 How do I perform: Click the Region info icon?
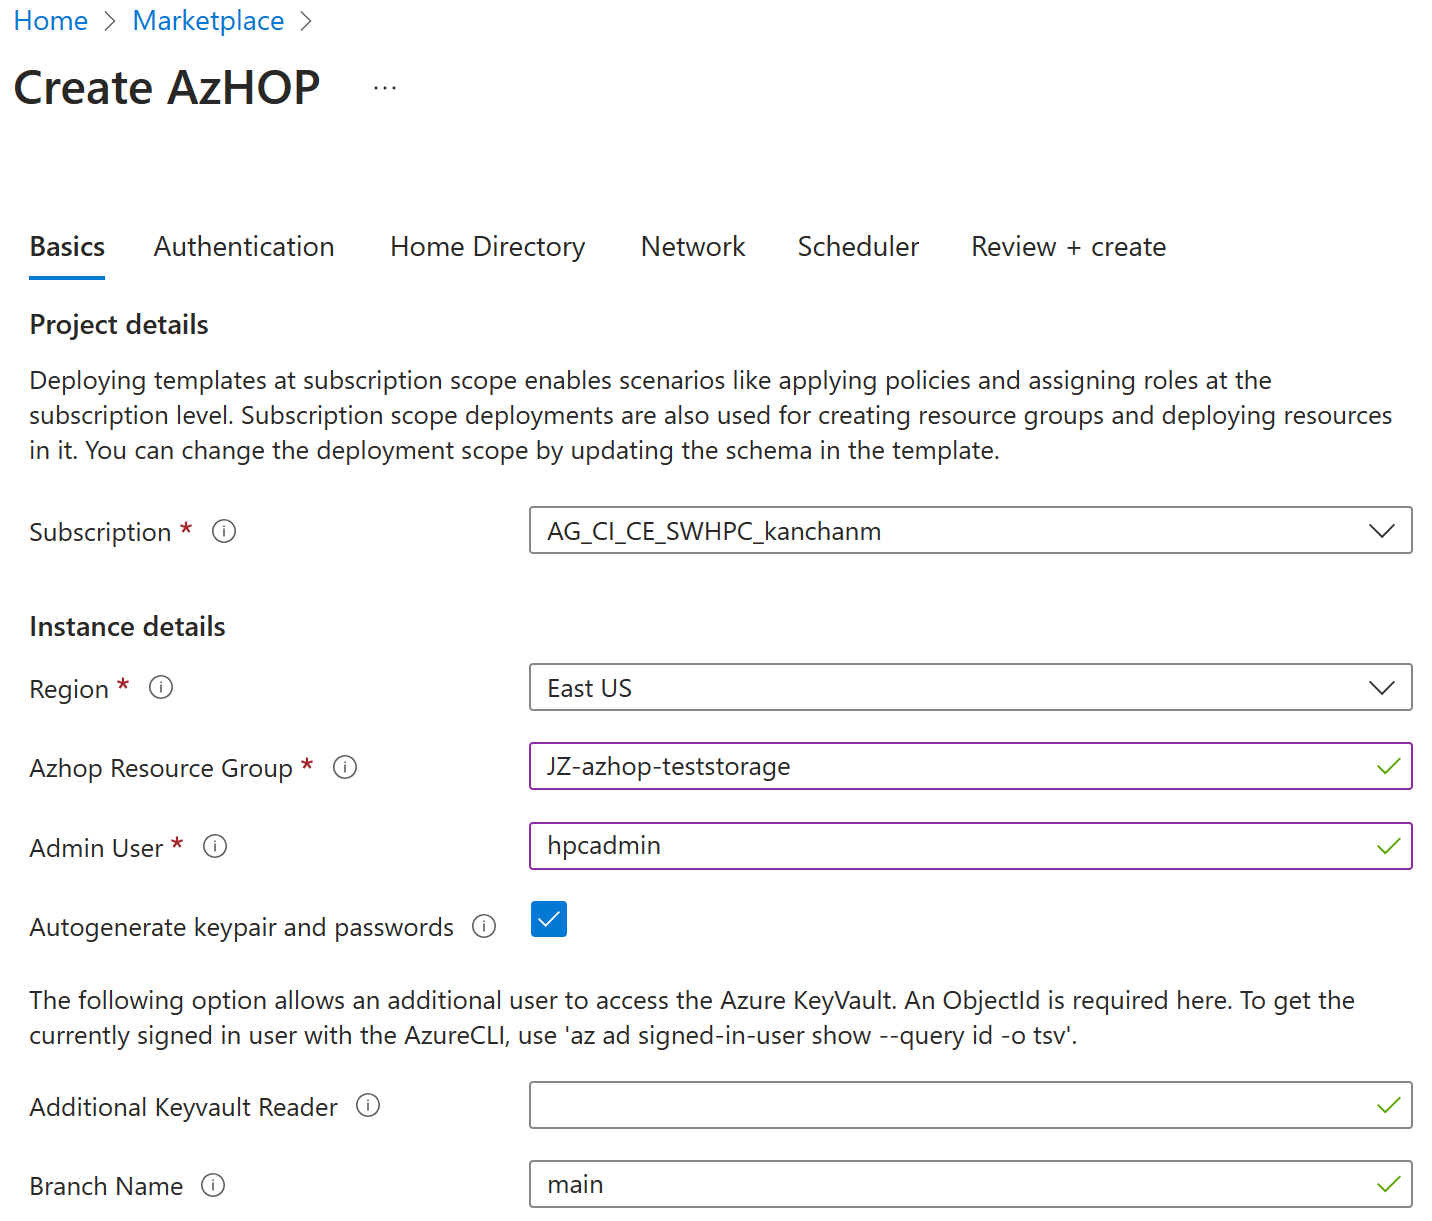click(x=161, y=687)
